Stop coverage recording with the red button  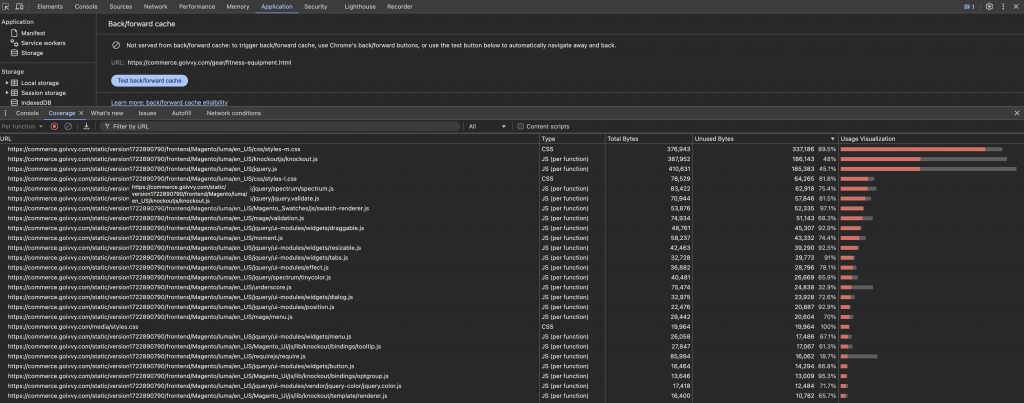(x=54, y=126)
